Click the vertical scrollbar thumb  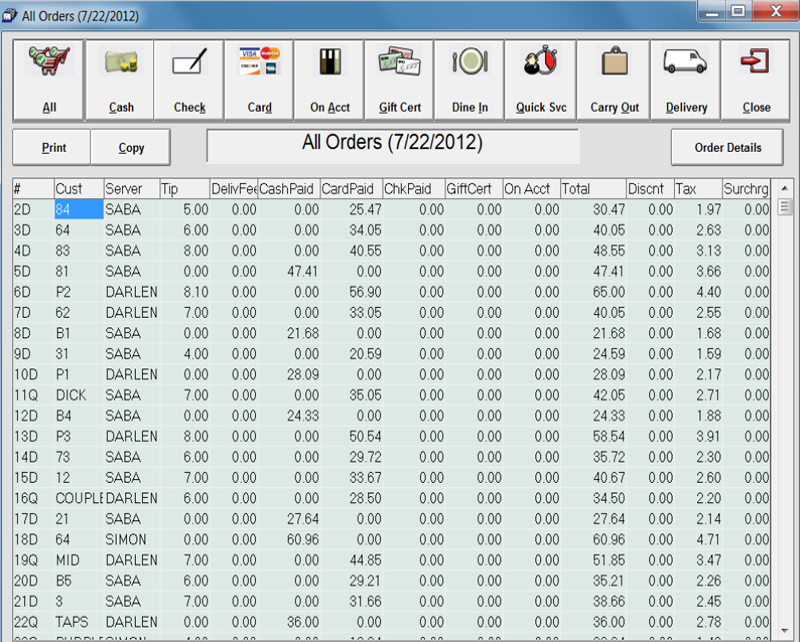point(785,207)
